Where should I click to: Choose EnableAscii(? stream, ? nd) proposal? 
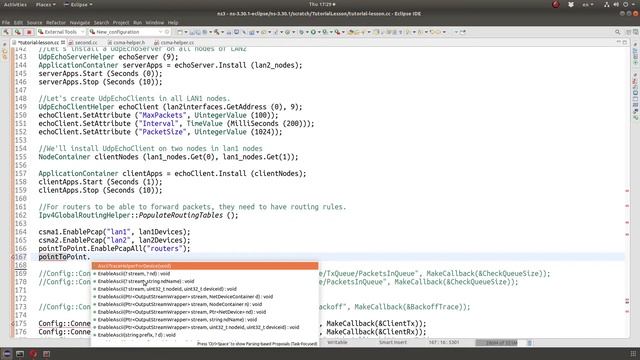204,273
